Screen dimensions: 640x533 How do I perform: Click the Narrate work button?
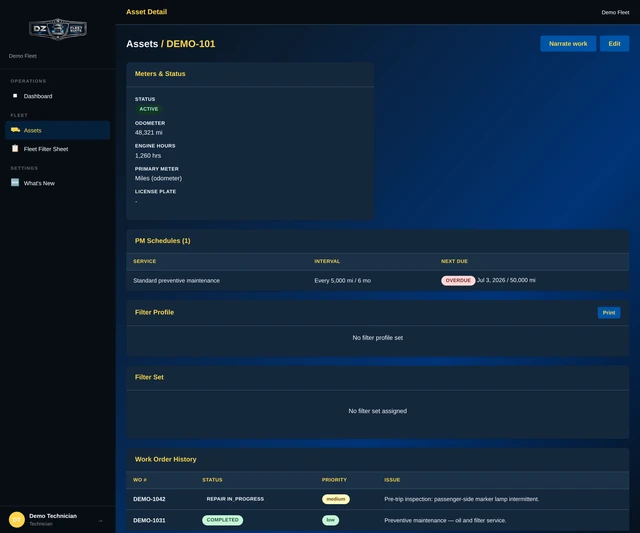[568, 44]
